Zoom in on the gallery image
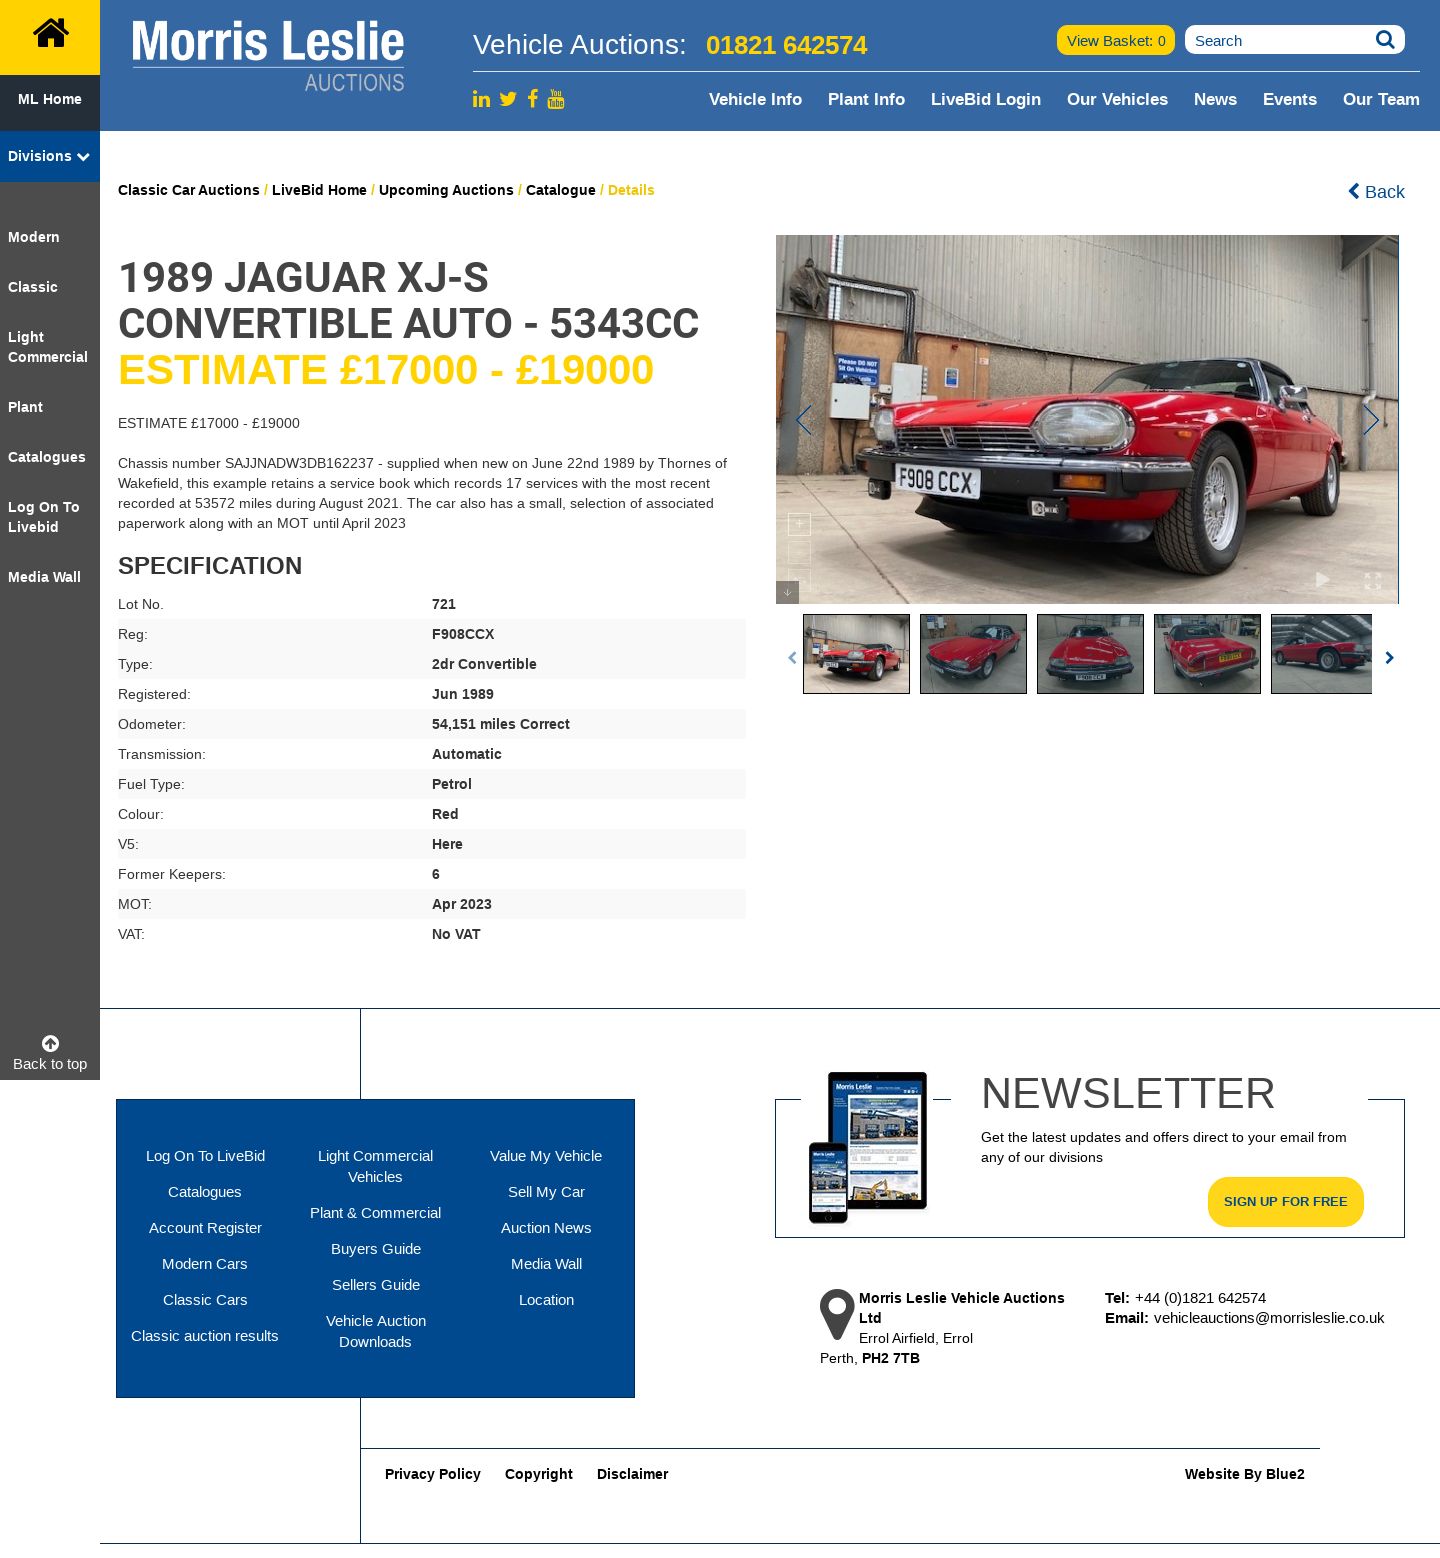 tap(799, 524)
